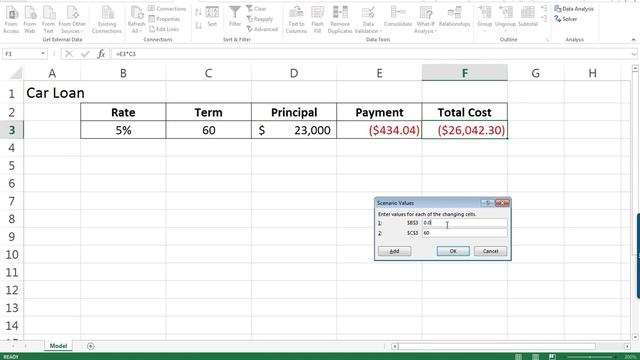Select column B header
The image size is (640, 360).
click(x=123, y=73)
